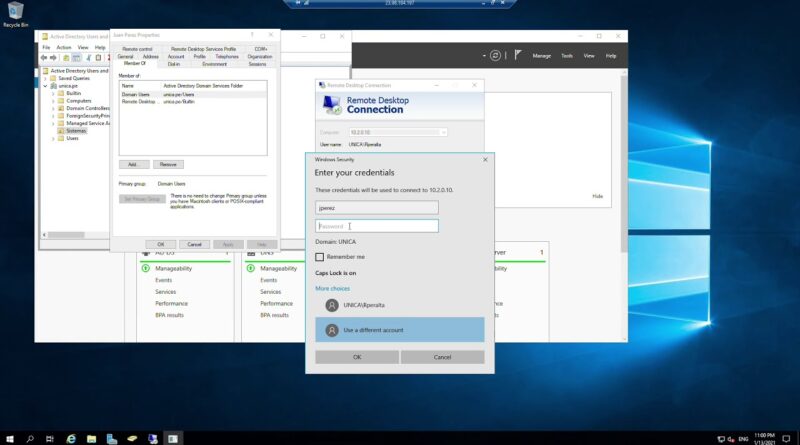Click Cancel in the credentials dialog
The image size is (800, 445).
(x=442, y=357)
